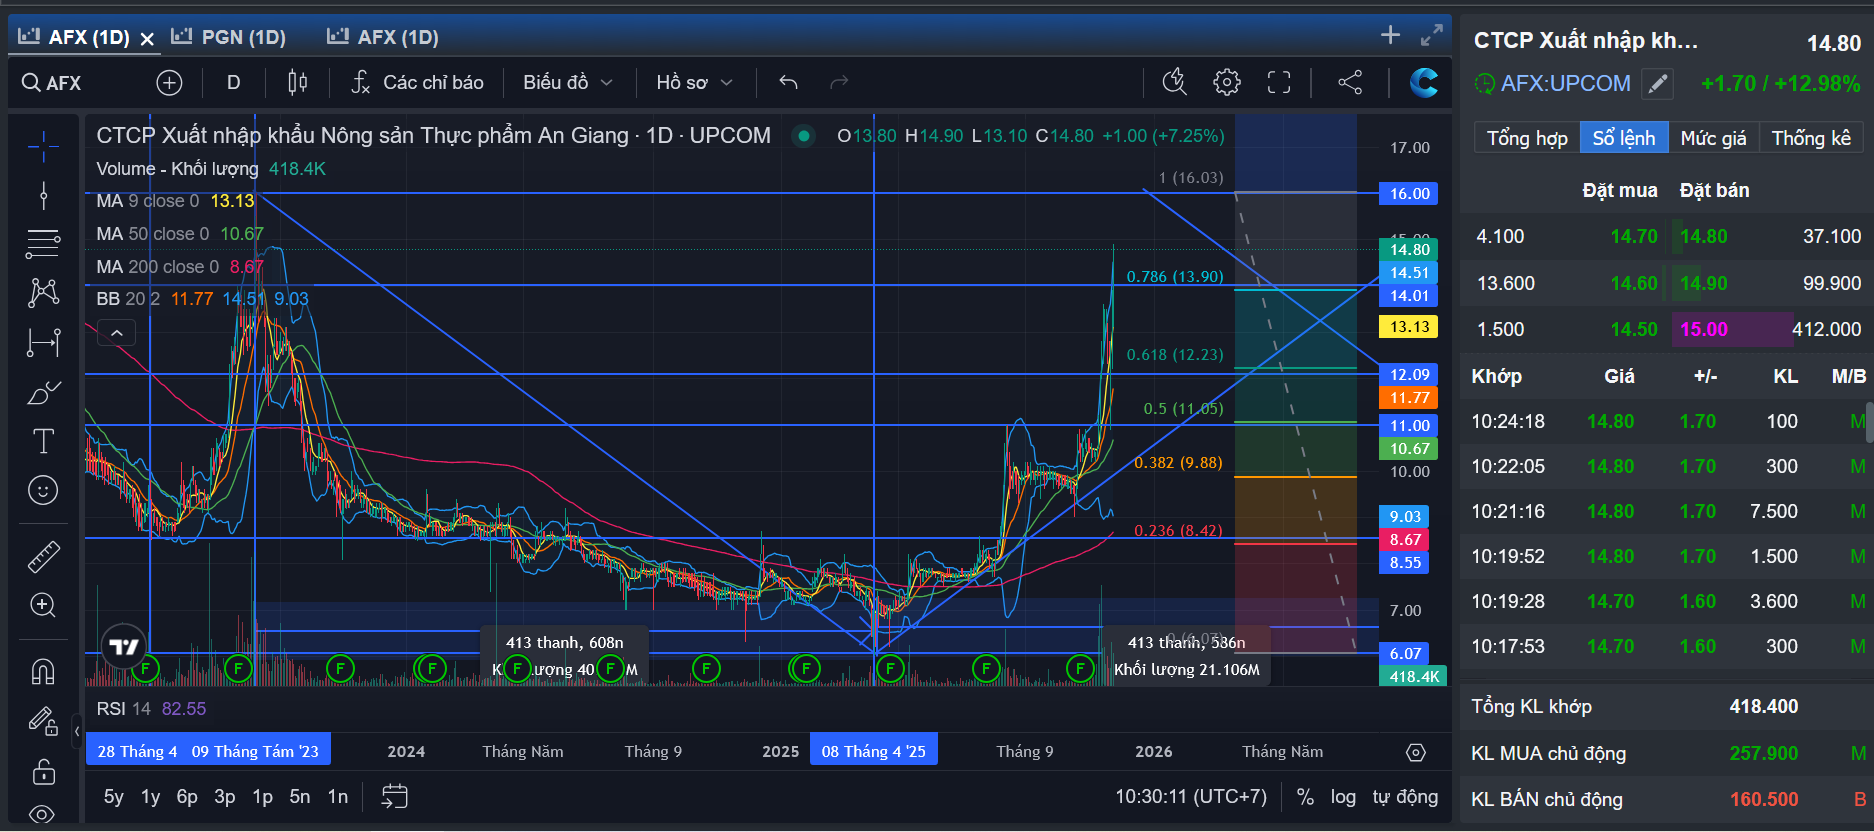This screenshot has height=832, width=1874.
Task: Open the Thống kê tab
Action: tap(1811, 138)
